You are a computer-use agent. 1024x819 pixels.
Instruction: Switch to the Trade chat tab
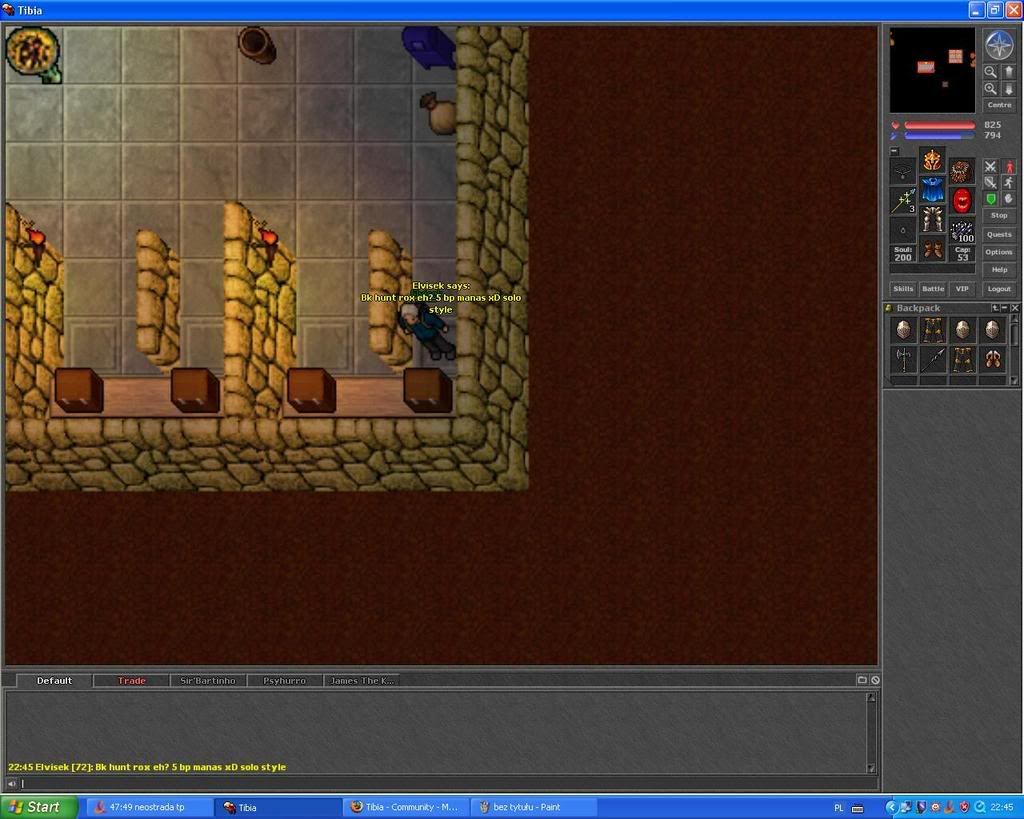coord(131,681)
